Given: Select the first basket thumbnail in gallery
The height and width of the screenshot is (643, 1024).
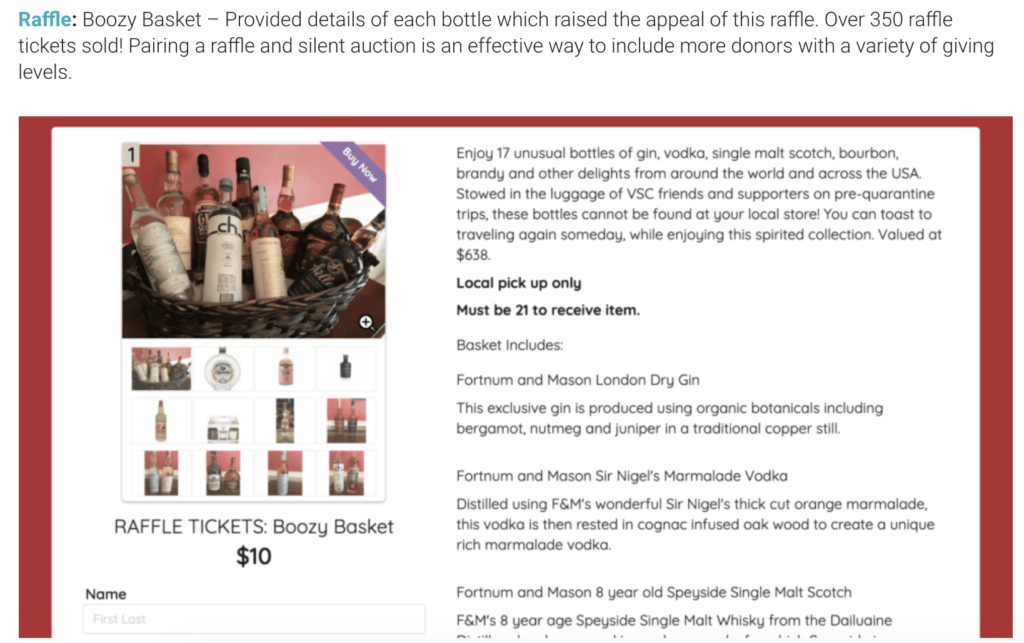Looking at the screenshot, I should point(161,369).
